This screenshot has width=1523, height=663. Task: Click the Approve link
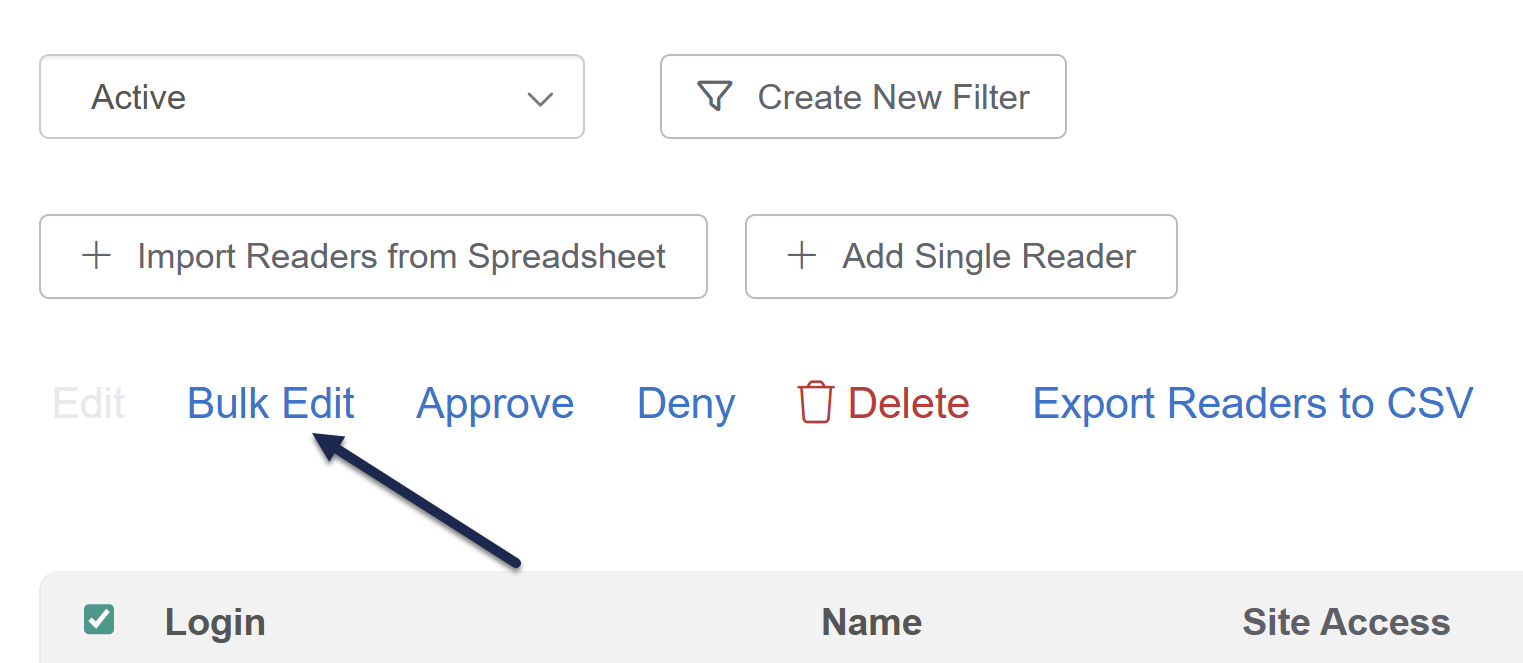(x=495, y=403)
